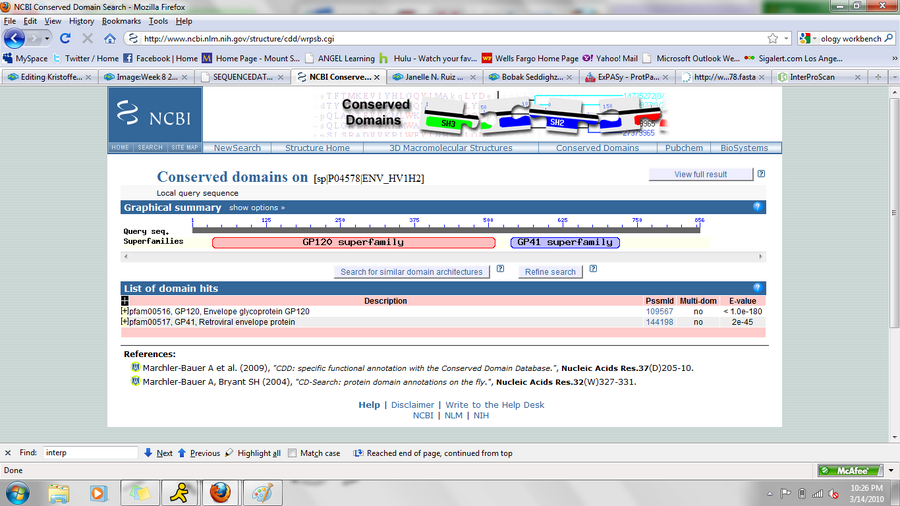Select the GP120 superfamily red bar

[x=353, y=242]
